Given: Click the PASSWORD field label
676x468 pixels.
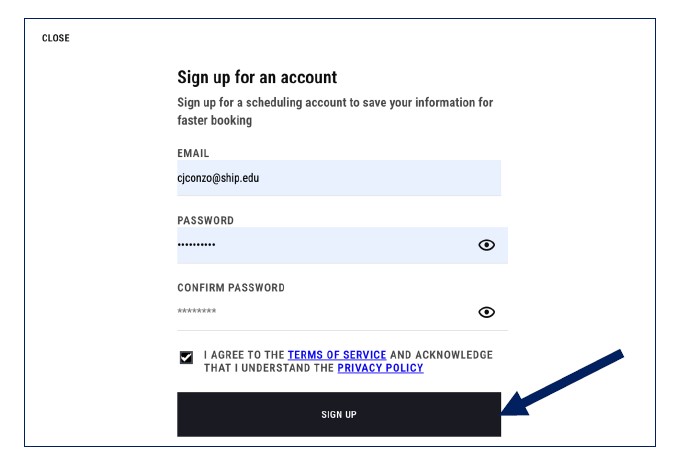Looking at the screenshot, I should point(206,221).
